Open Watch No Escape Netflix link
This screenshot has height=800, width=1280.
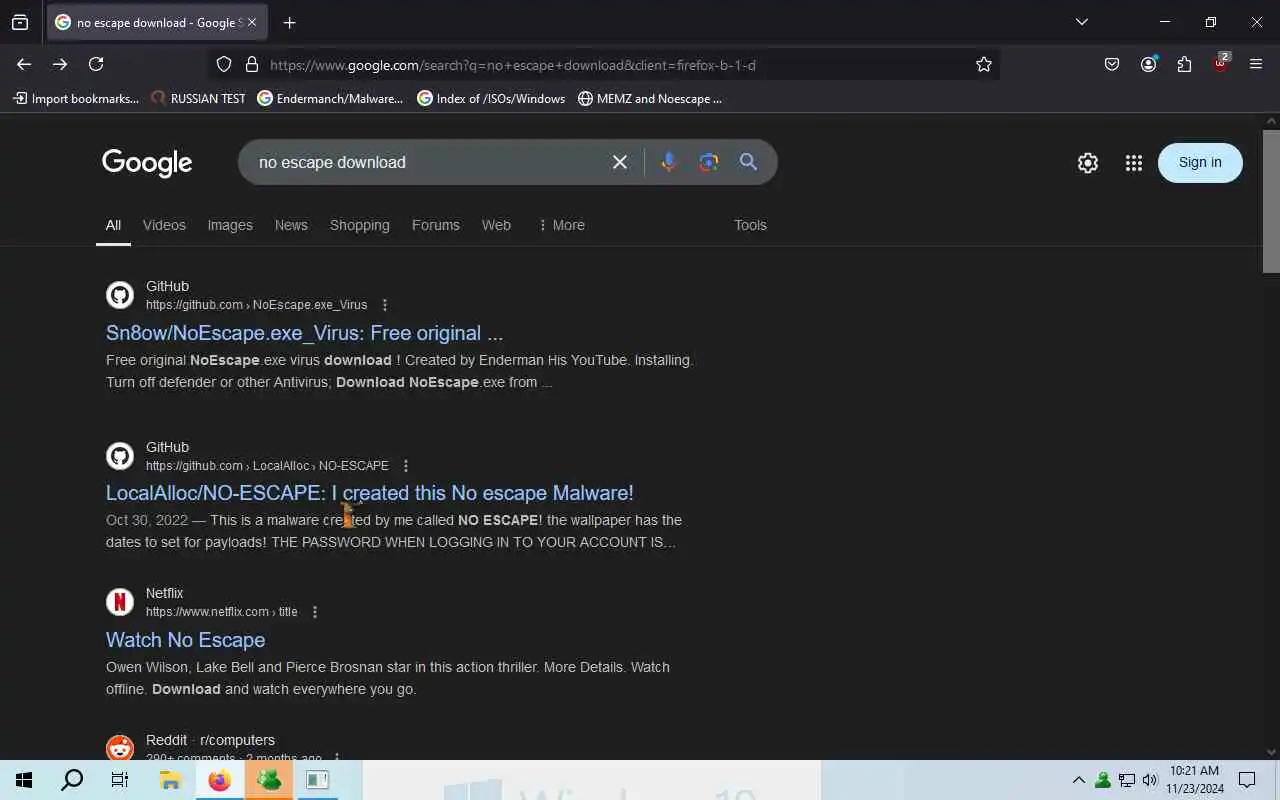click(185, 640)
